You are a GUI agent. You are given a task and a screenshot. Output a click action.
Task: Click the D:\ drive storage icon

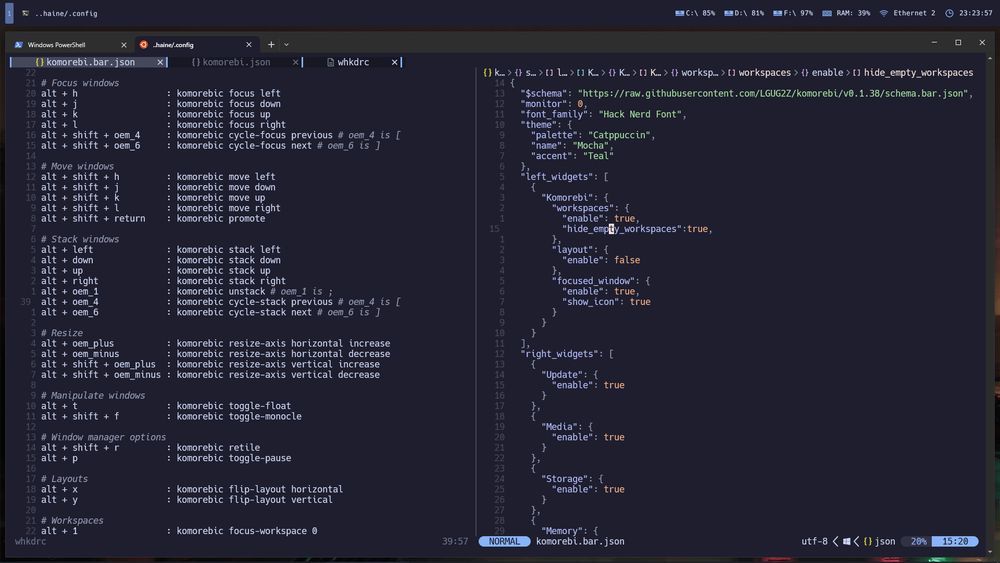click(x=728, y=13)
